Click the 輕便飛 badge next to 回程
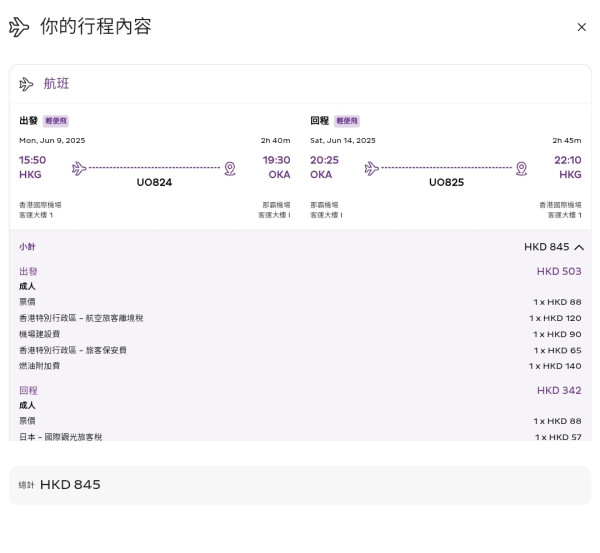Image resolution: width=600 pixels, height=553 pixels. pos(347,121)
